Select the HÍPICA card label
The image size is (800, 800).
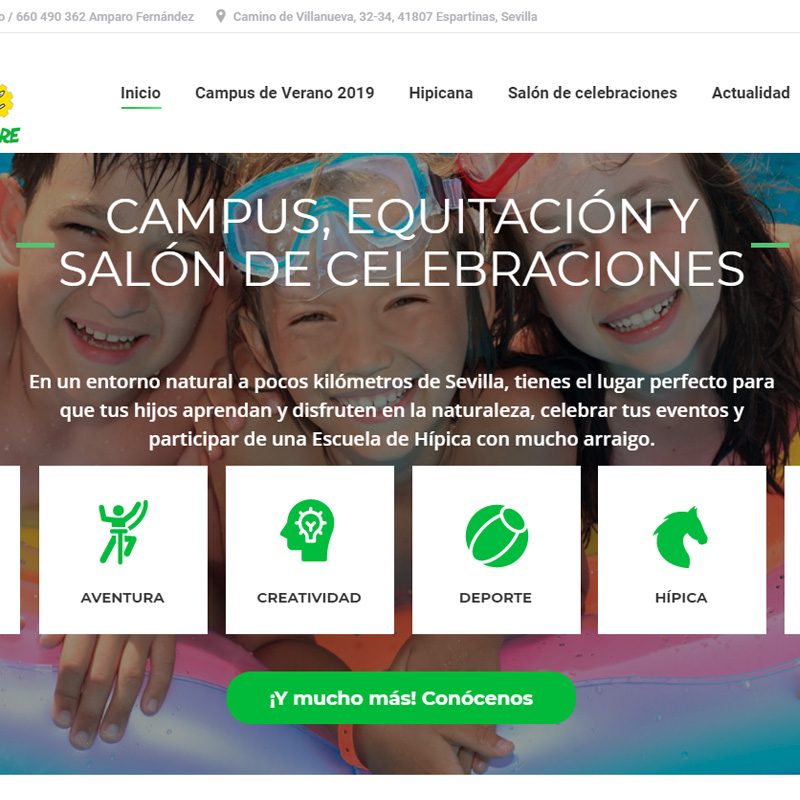tap(681, 597)
